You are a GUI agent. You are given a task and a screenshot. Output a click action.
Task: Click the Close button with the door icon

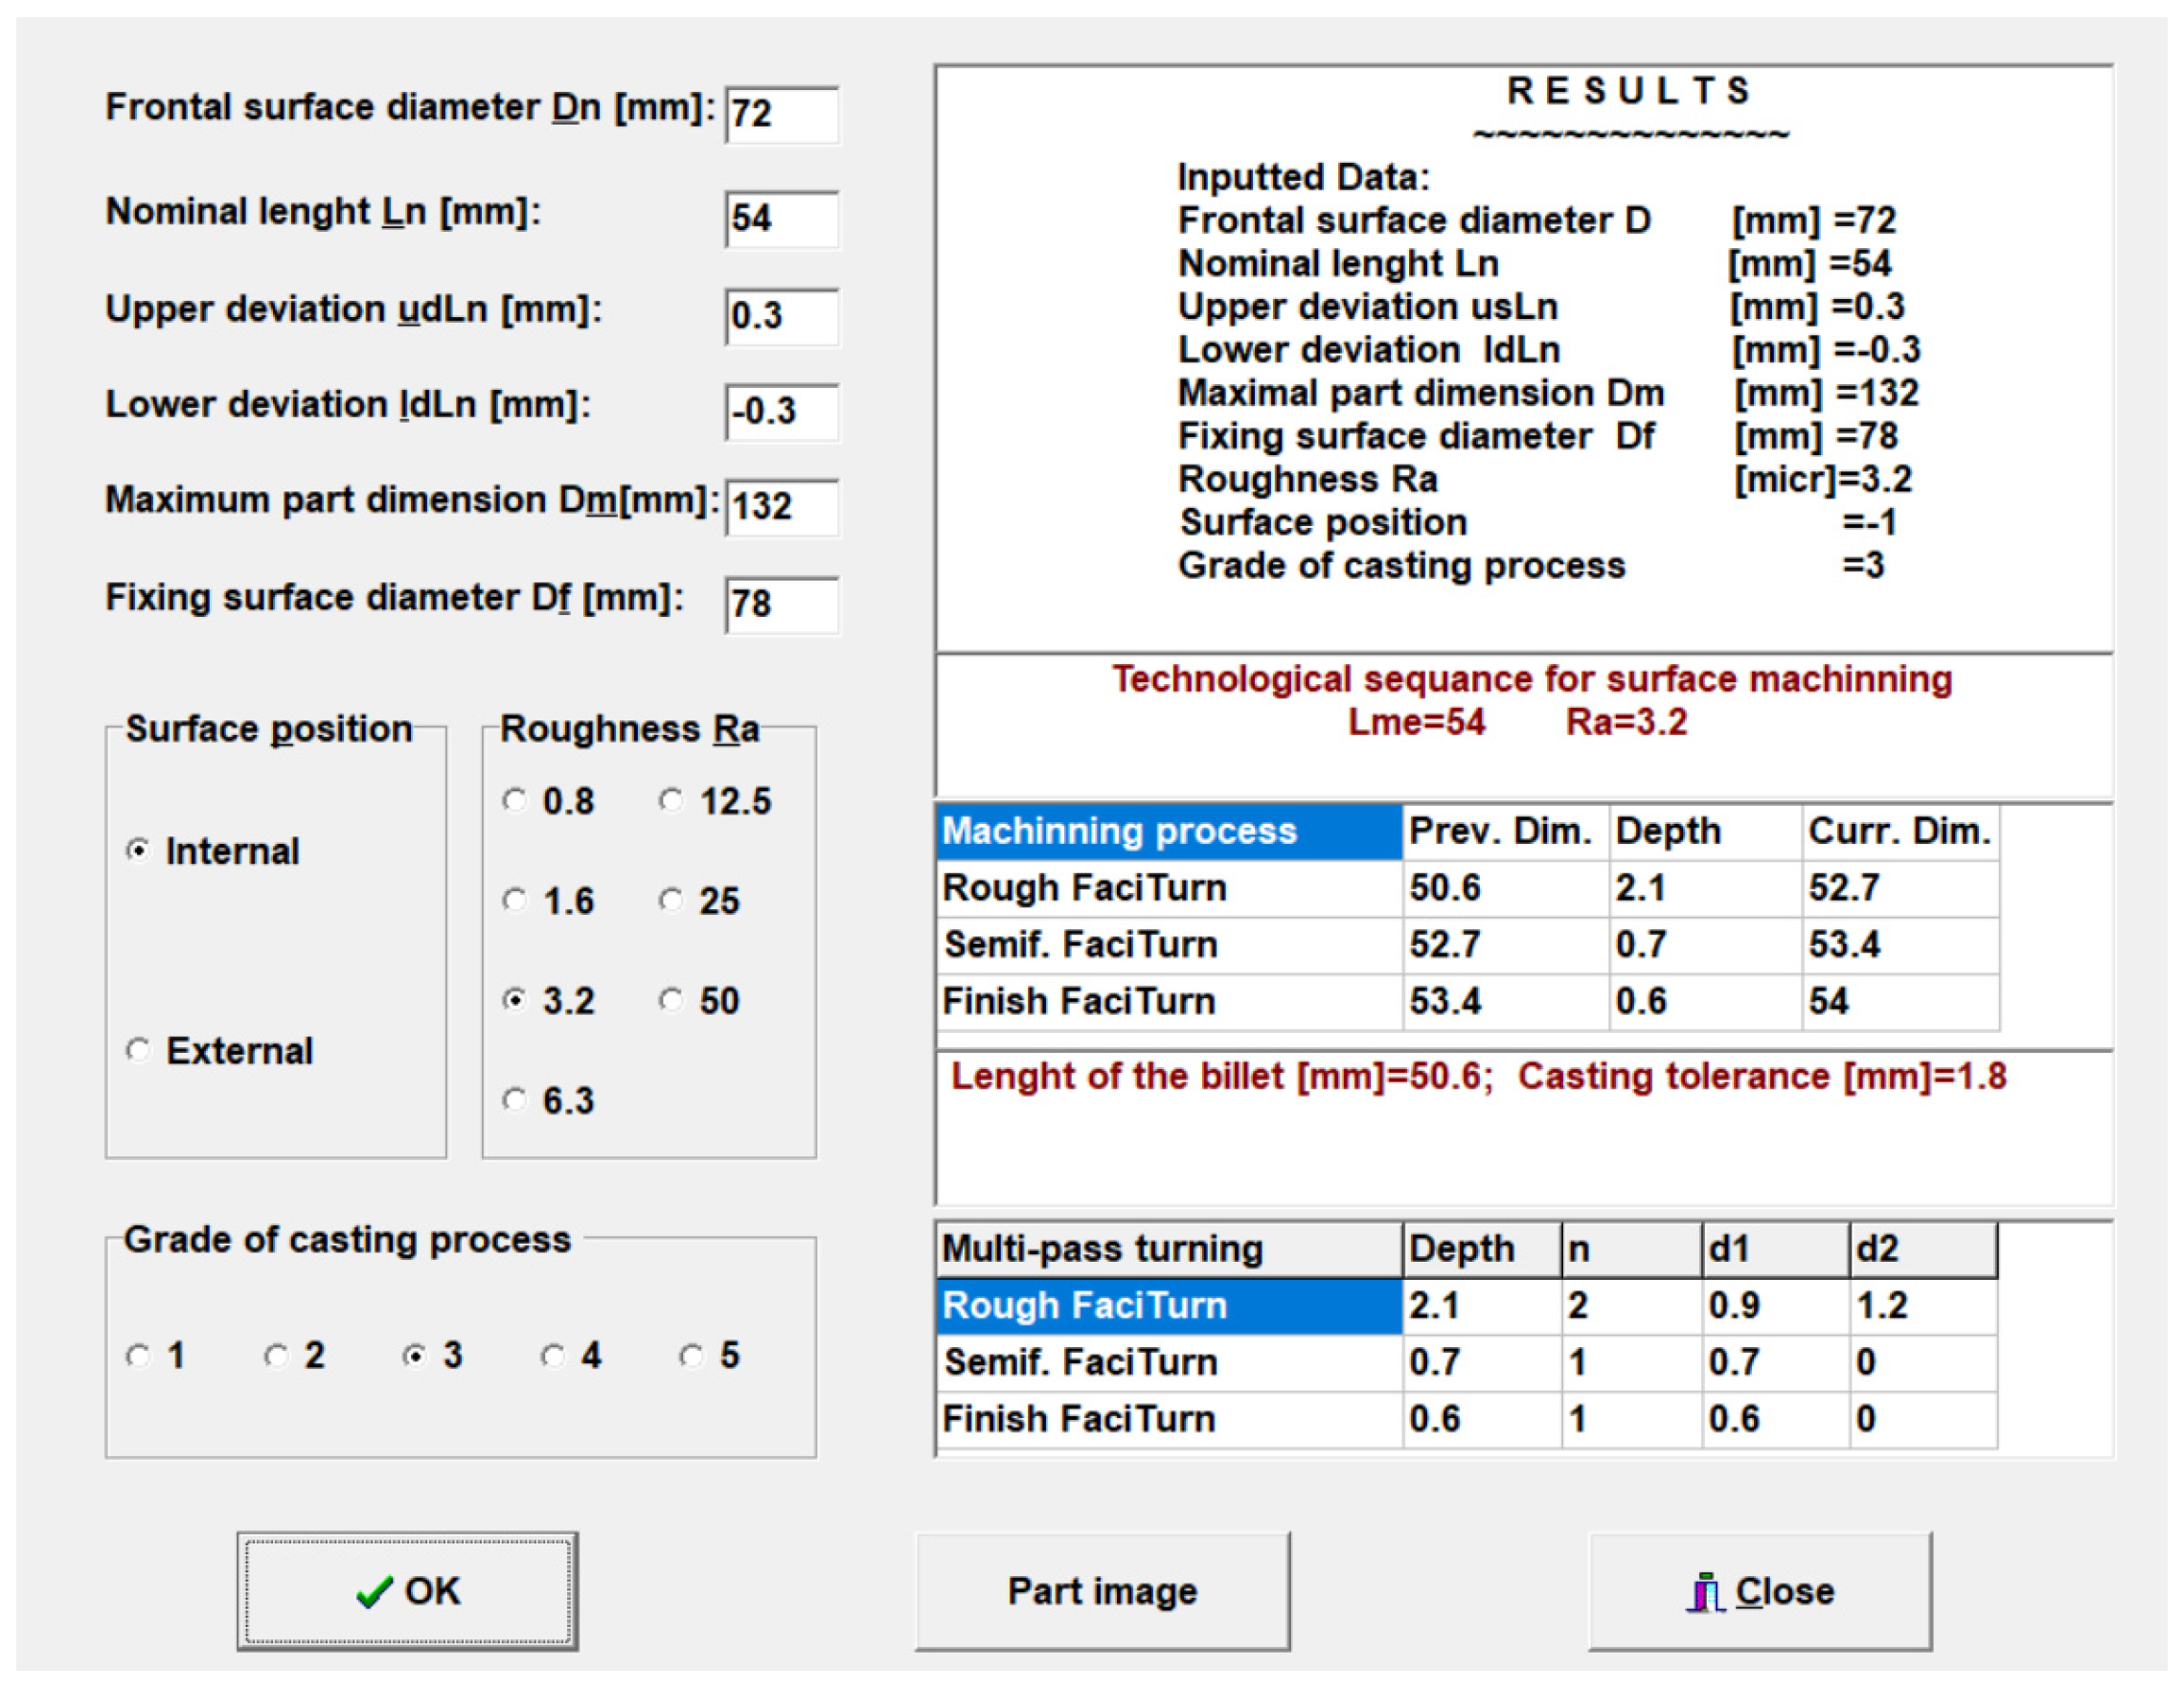(x=1760, y=1590)
